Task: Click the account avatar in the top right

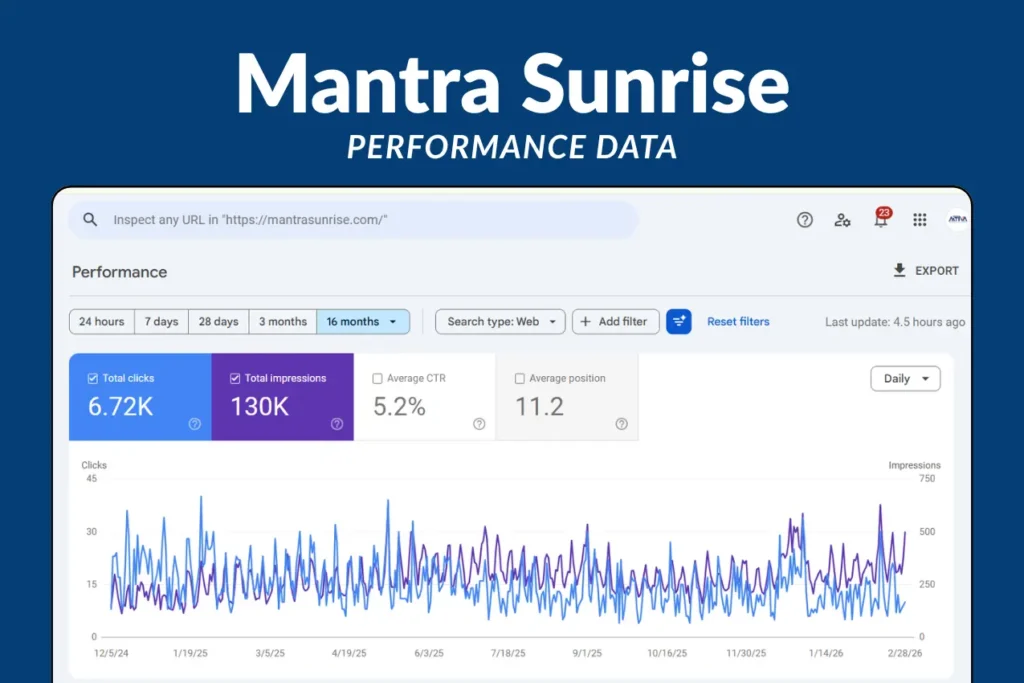Action: 956,219
